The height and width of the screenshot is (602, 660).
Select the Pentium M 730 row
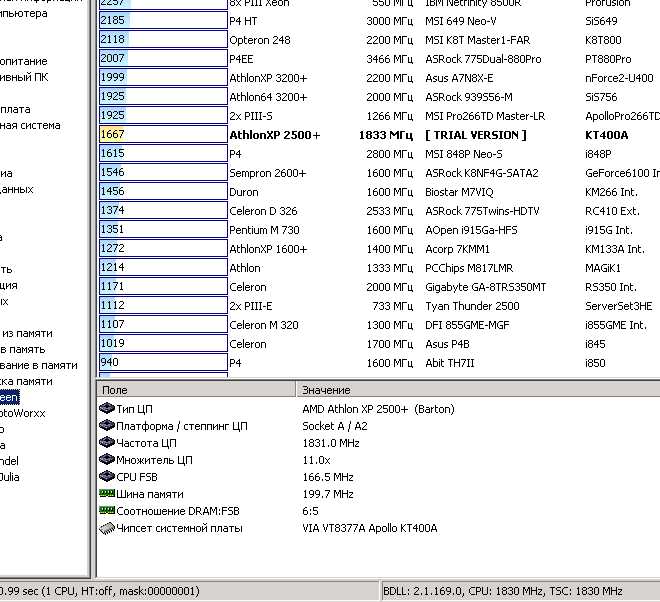click(380, 230)
